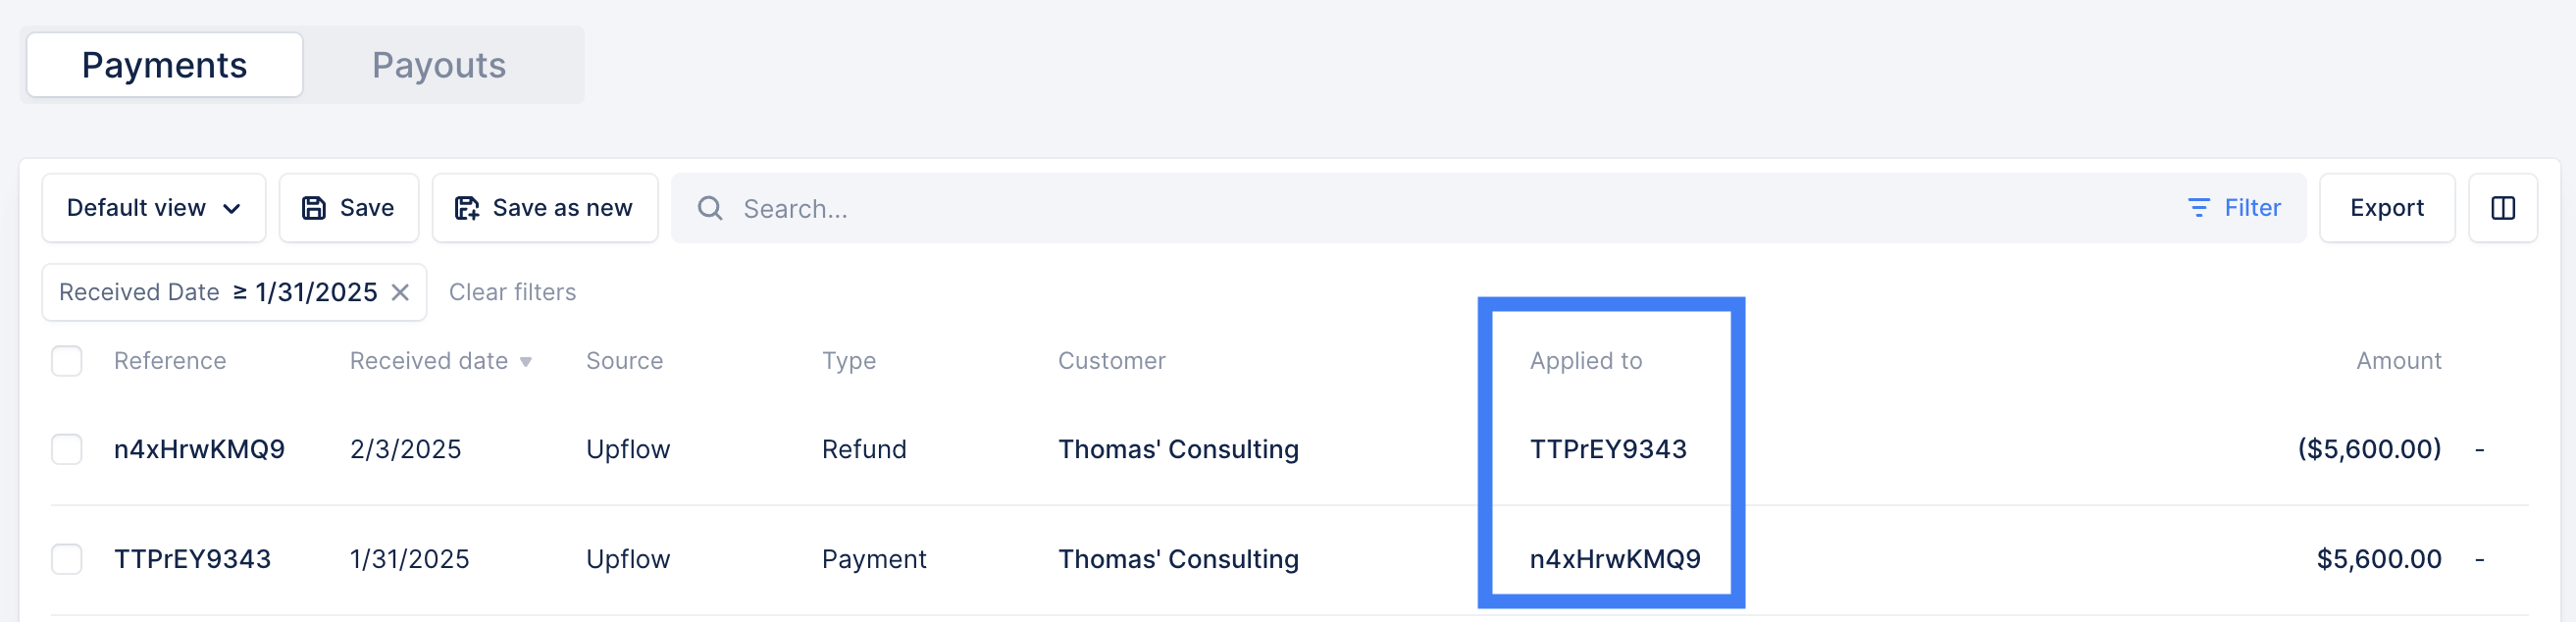Click the column layout icon button
The height and width of the screenshot is (622, 2576).
[x=2502, y=208]
